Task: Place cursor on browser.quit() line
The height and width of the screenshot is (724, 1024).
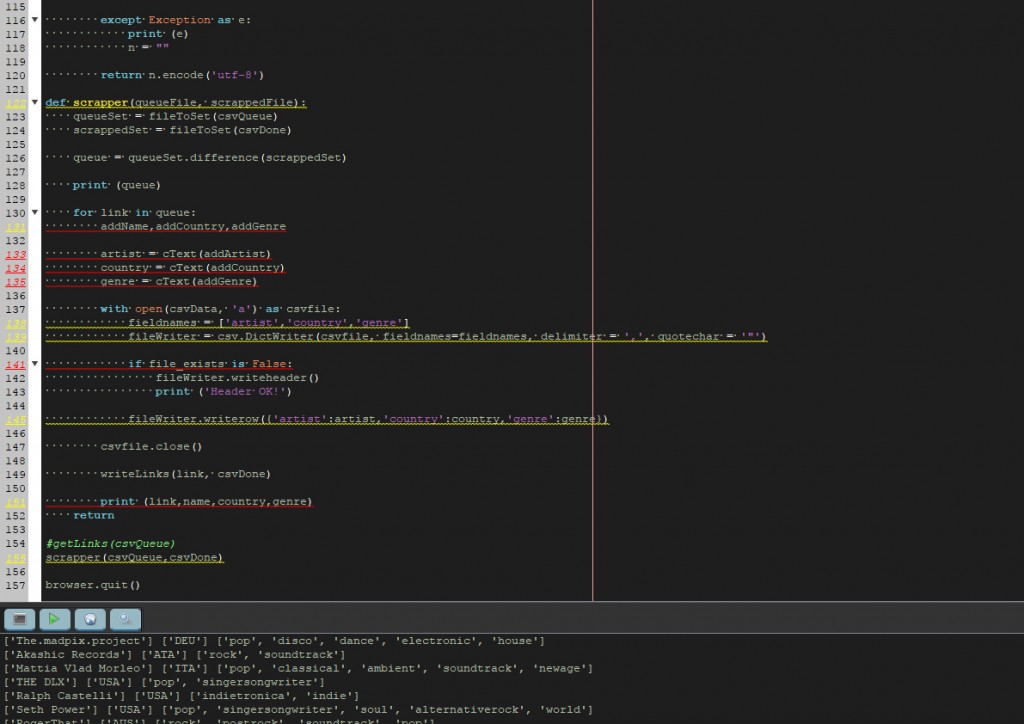Action: [x=93, y=585]
